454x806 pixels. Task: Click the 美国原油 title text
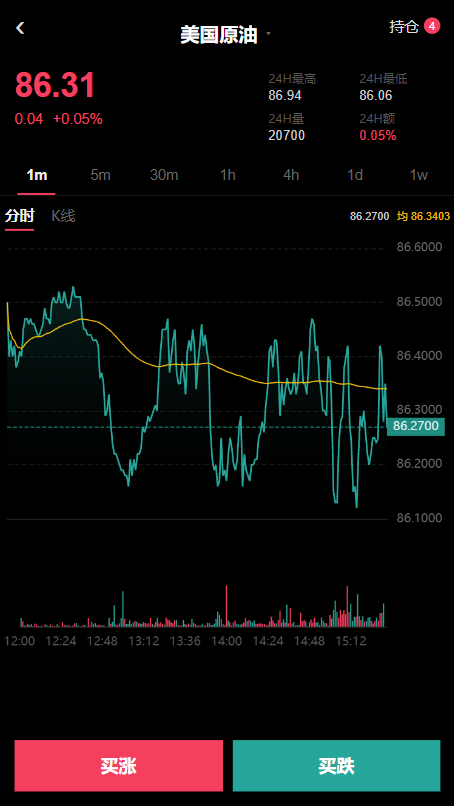[219, 35]
